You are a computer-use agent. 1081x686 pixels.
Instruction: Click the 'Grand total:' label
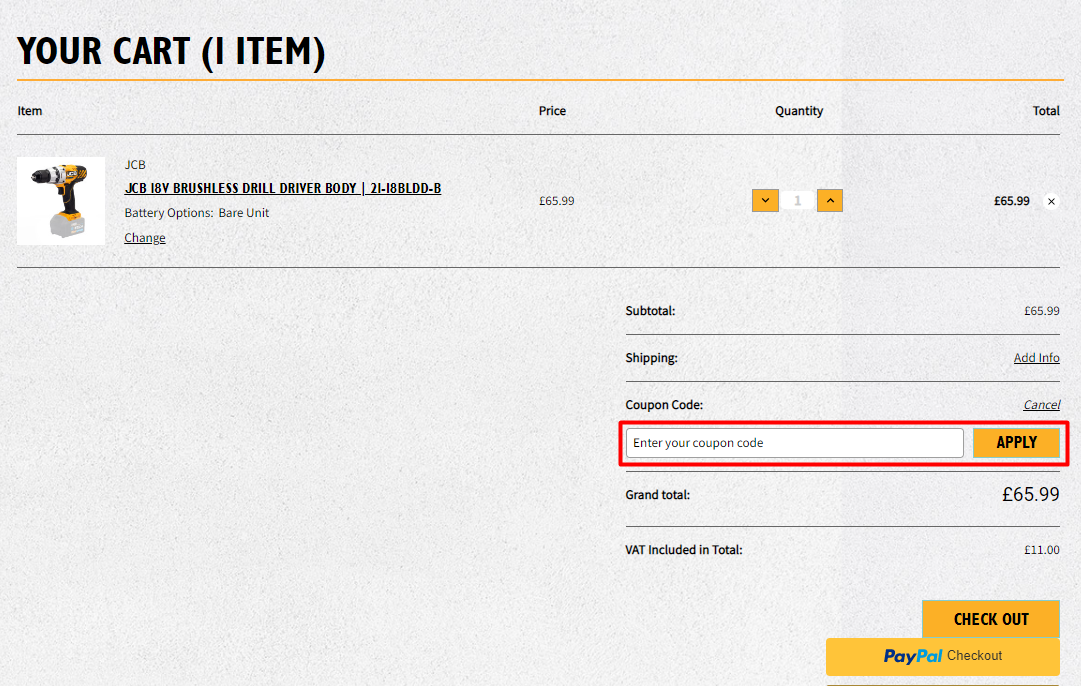click(x=658, y=495)
